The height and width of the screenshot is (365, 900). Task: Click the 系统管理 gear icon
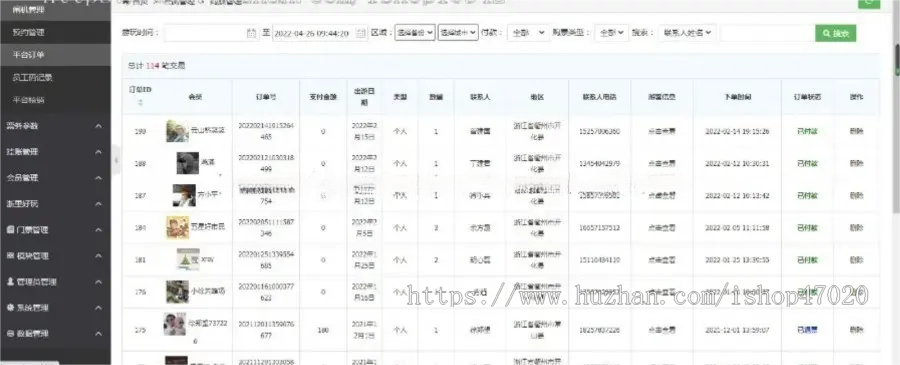(x=10, y=308)
